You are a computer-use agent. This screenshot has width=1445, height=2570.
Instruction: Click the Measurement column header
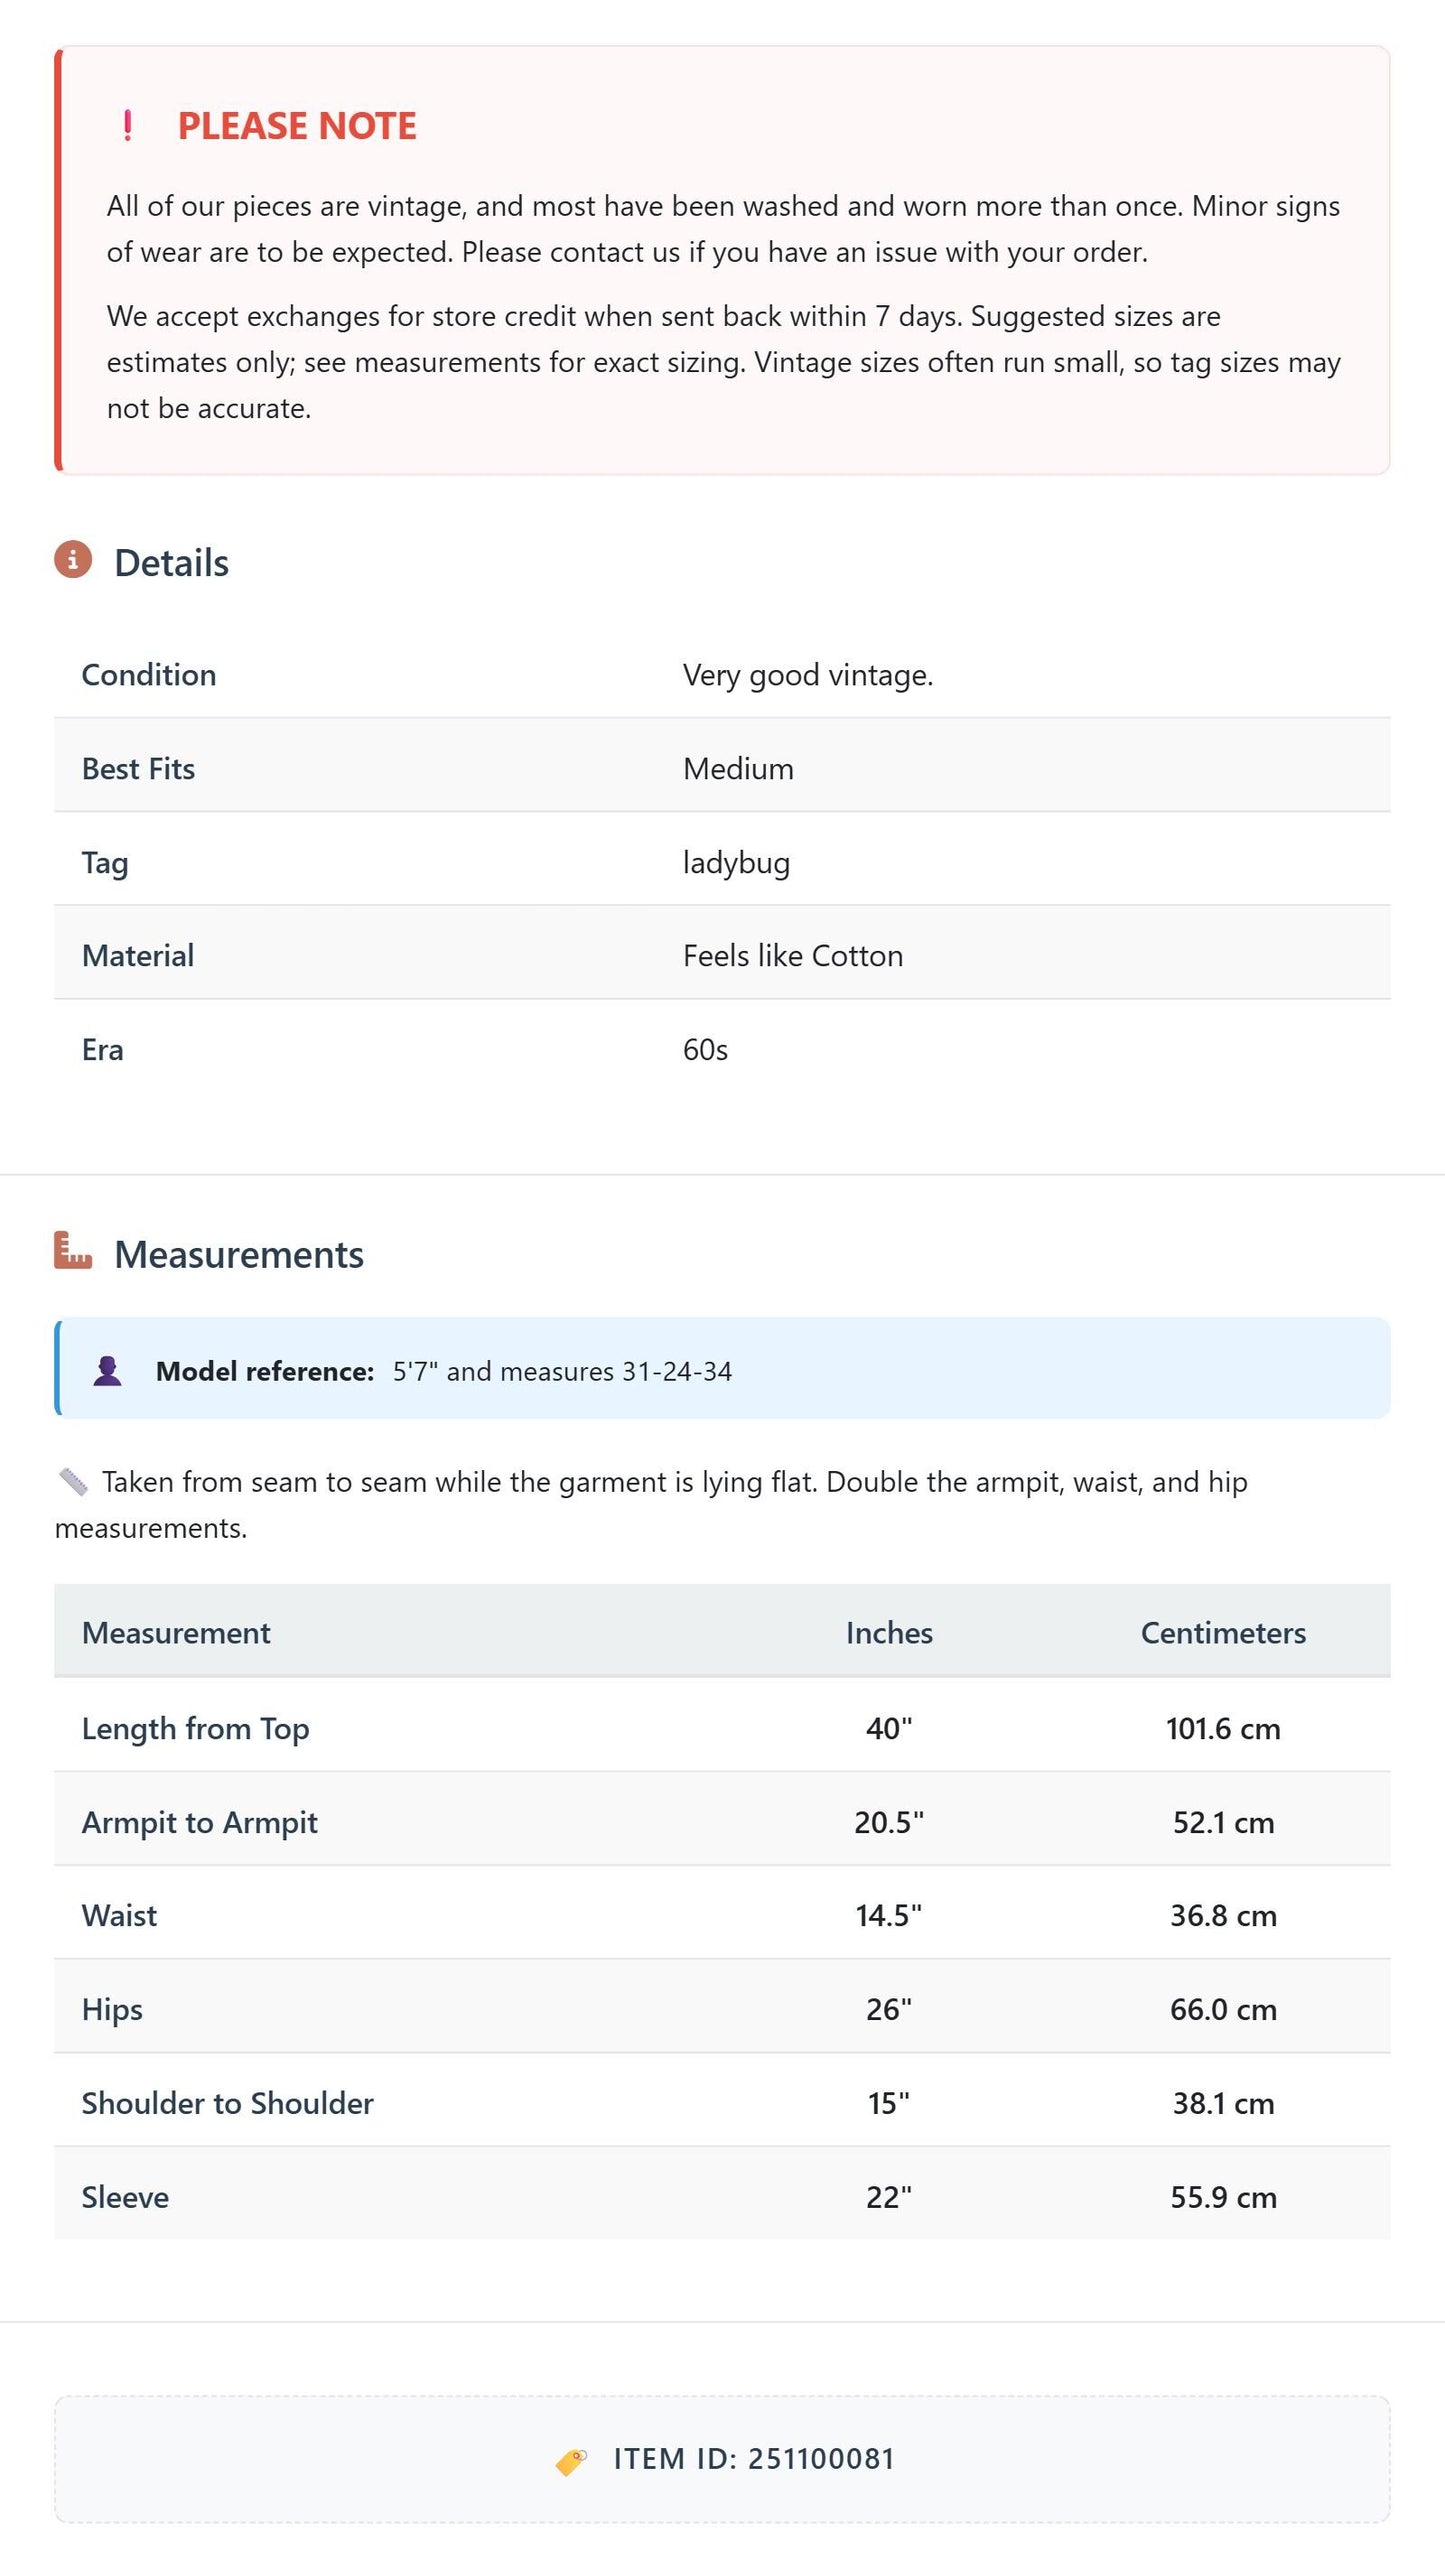point(176,1633)
